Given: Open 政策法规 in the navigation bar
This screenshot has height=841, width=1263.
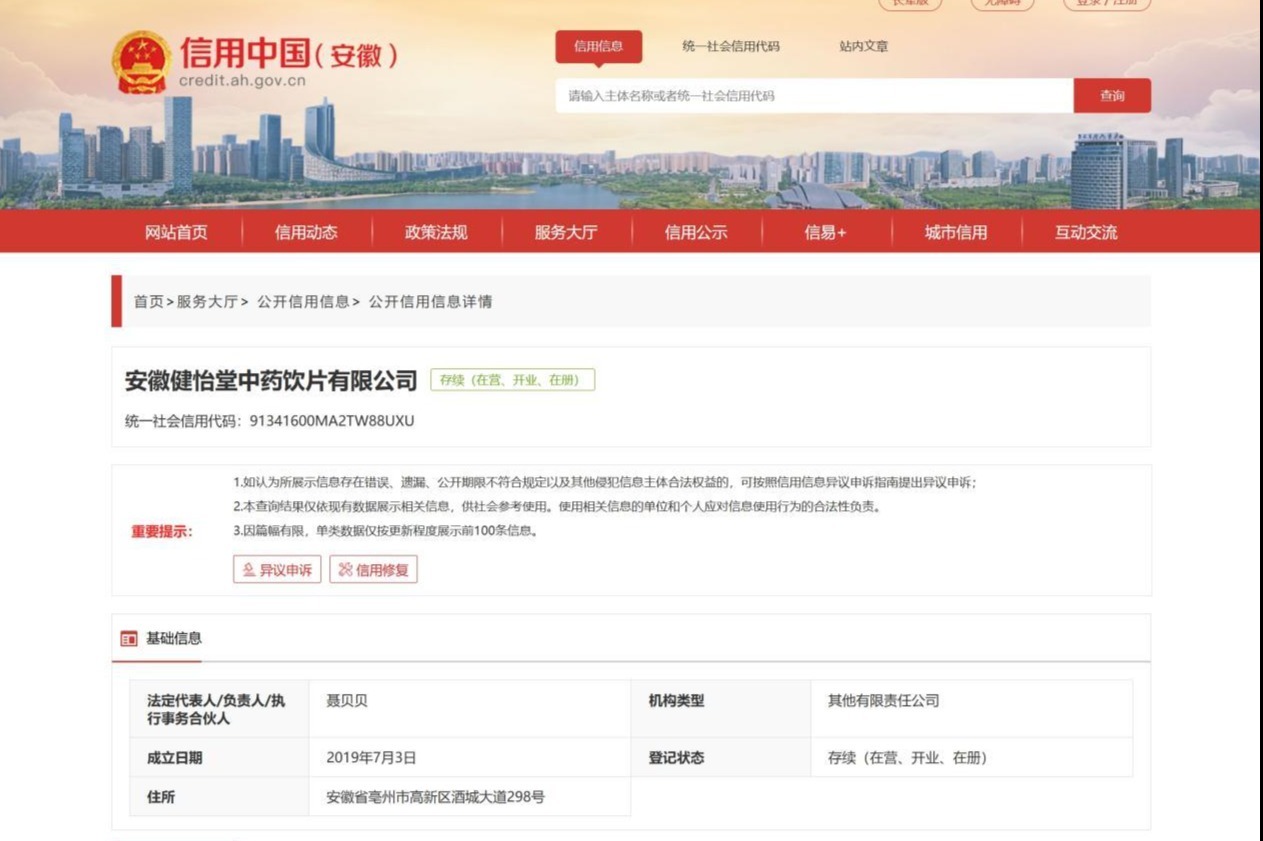Looking at the screenshot, I should point(436,232).
